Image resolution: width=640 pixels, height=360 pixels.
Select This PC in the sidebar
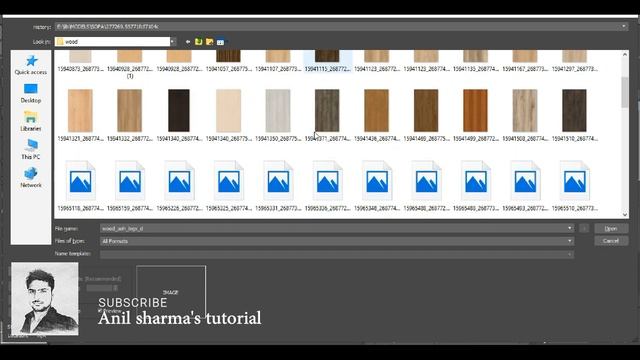tap(31, 149)
